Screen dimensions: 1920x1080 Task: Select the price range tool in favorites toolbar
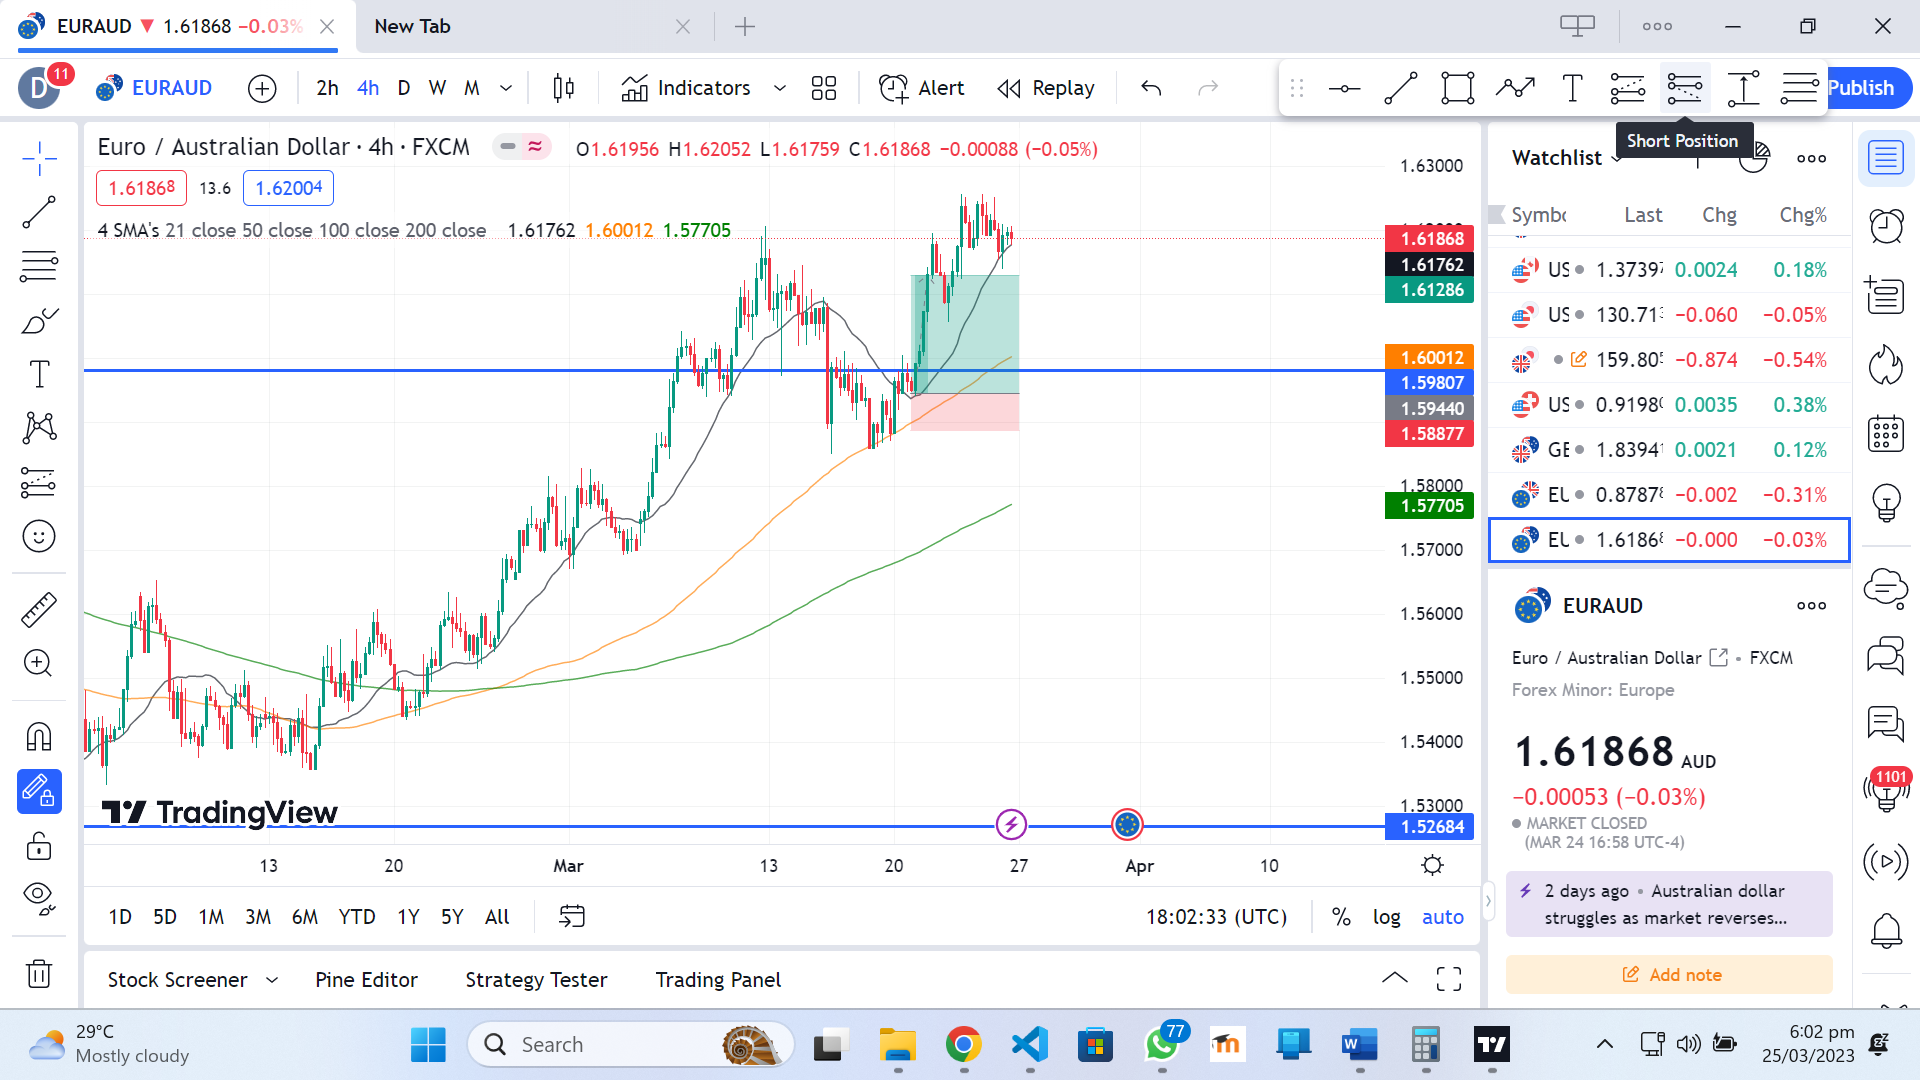point(1743,88)
